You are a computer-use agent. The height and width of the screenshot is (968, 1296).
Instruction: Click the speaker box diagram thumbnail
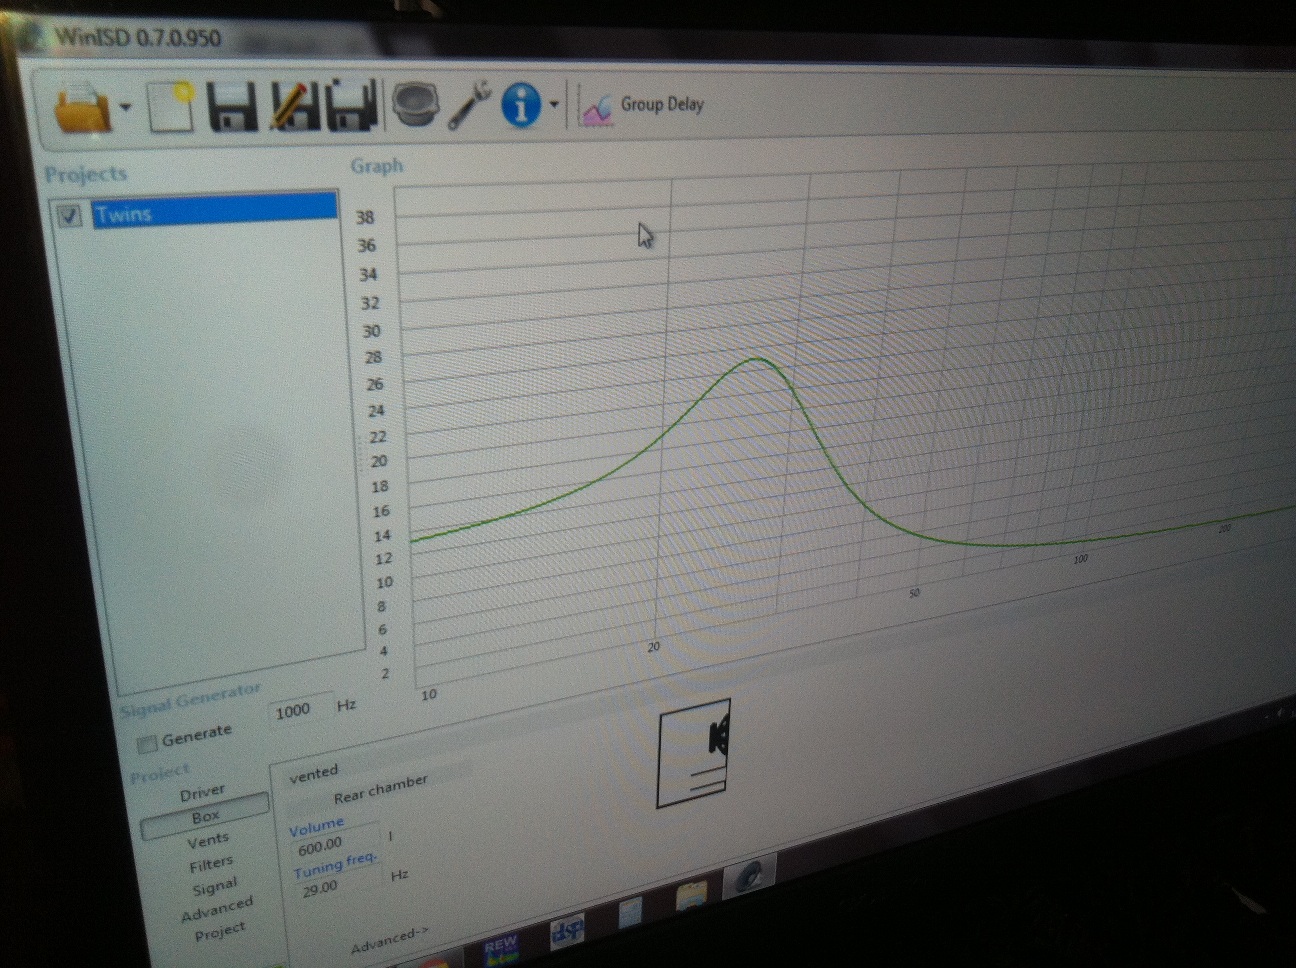[x=693, y=754]
